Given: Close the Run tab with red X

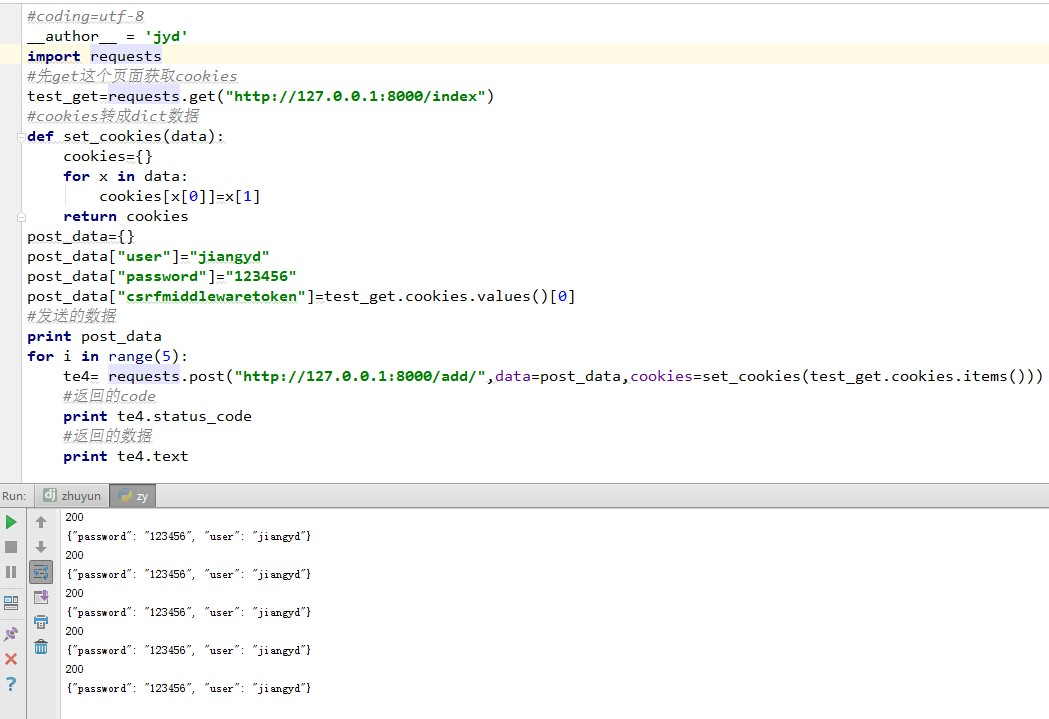Looking at the screenshot, I should click(11, 659).
